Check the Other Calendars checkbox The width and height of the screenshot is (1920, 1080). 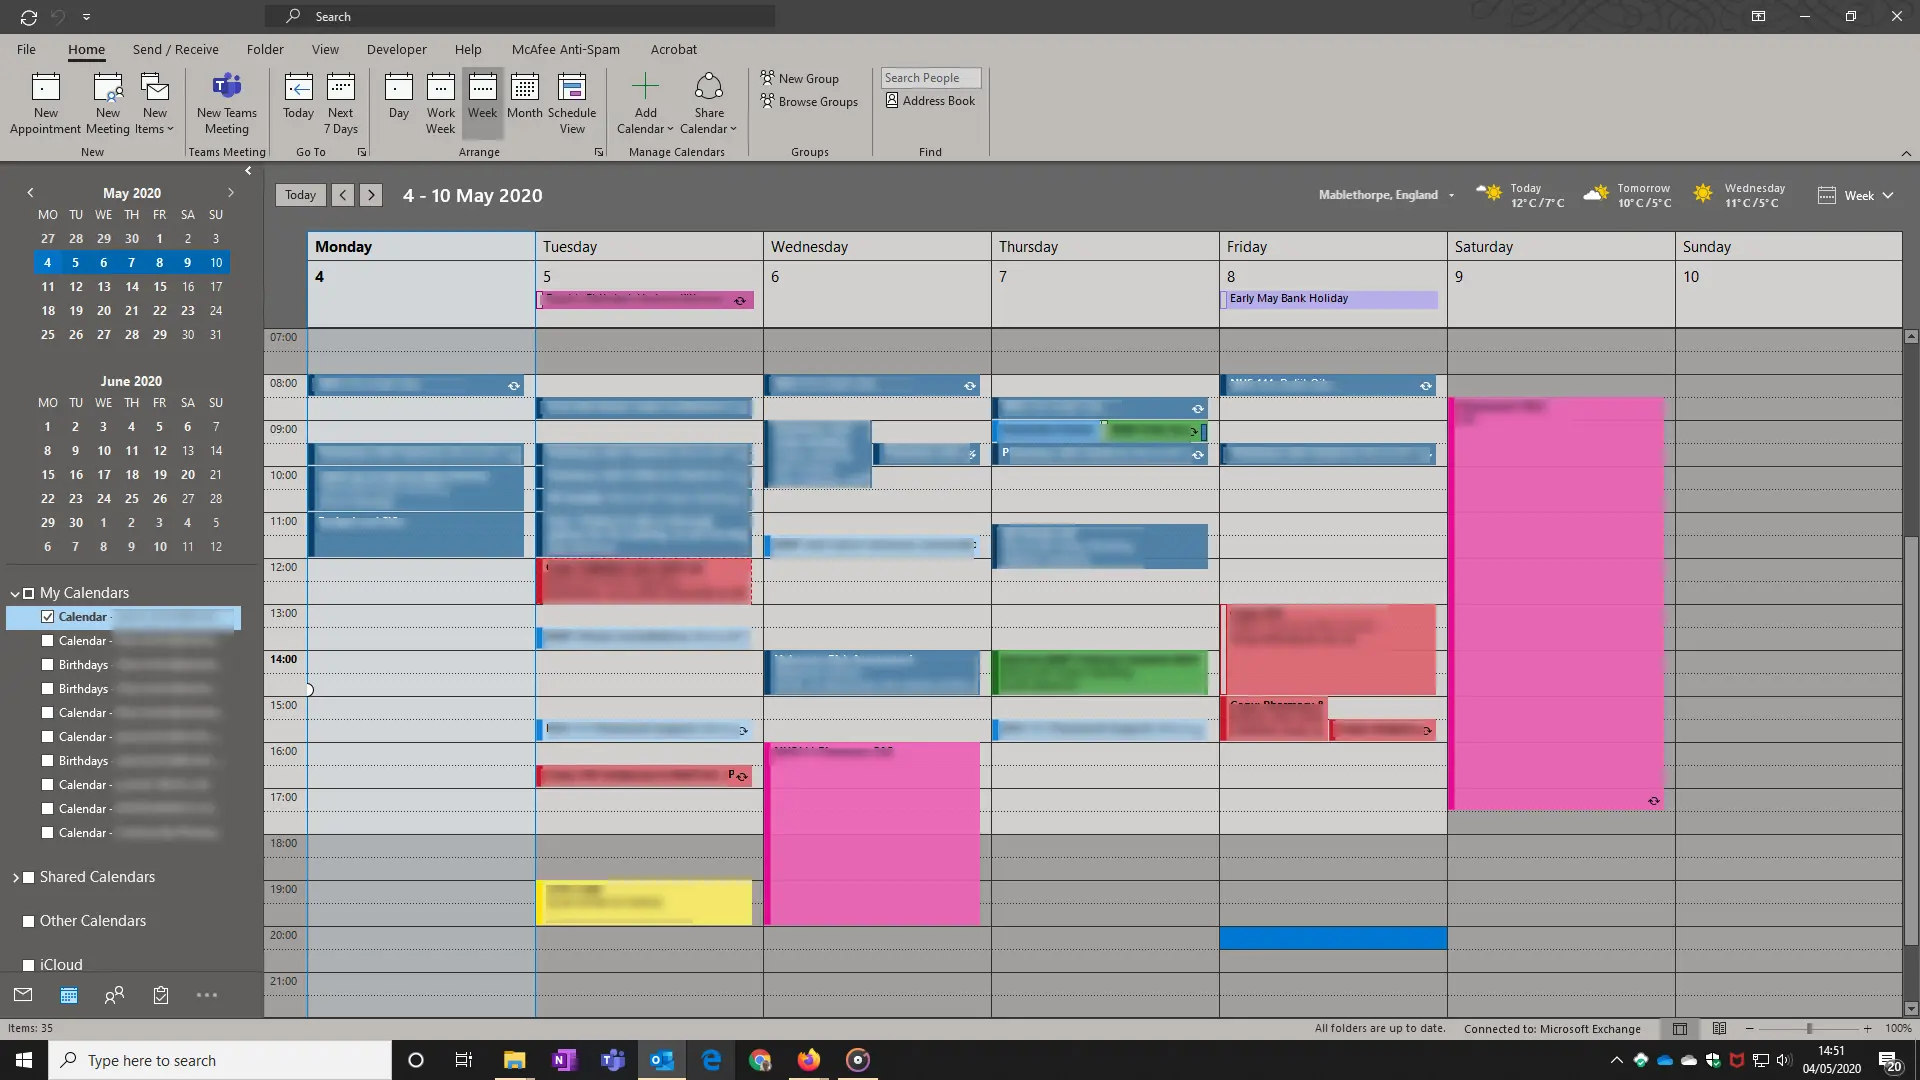click(x=28, y=921)
